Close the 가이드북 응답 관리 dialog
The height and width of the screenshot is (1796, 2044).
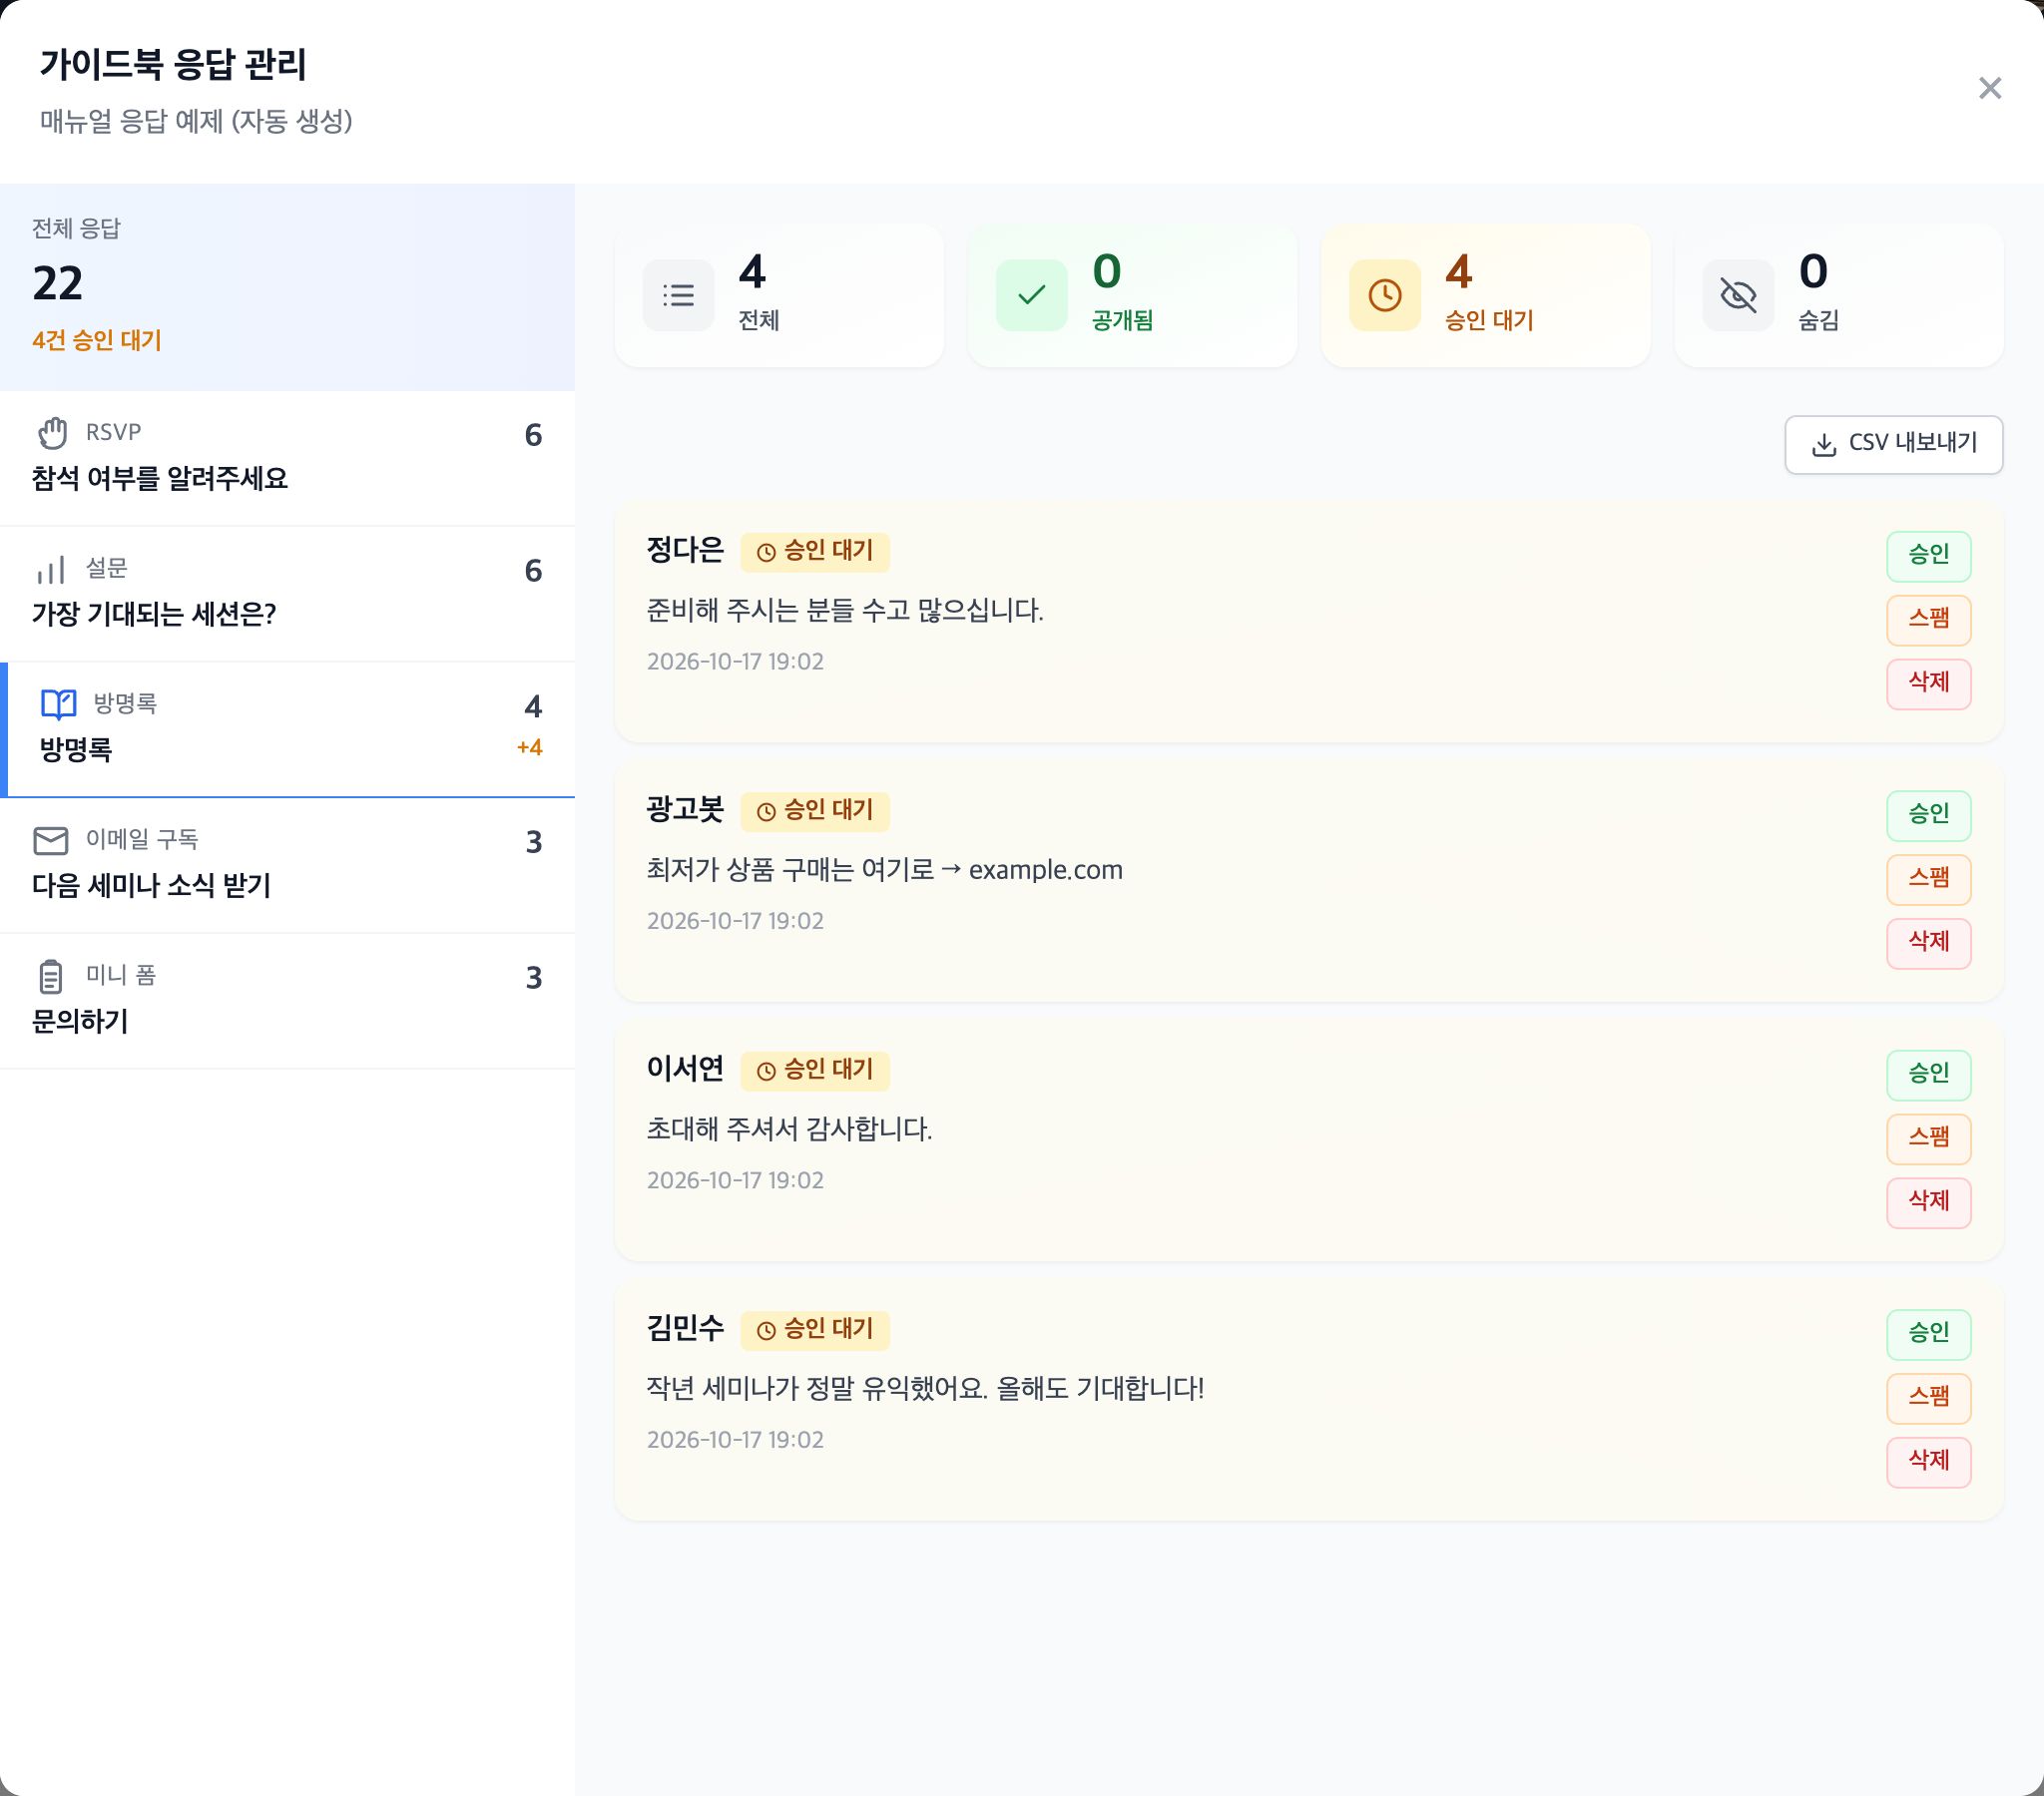pos(1989,88)
